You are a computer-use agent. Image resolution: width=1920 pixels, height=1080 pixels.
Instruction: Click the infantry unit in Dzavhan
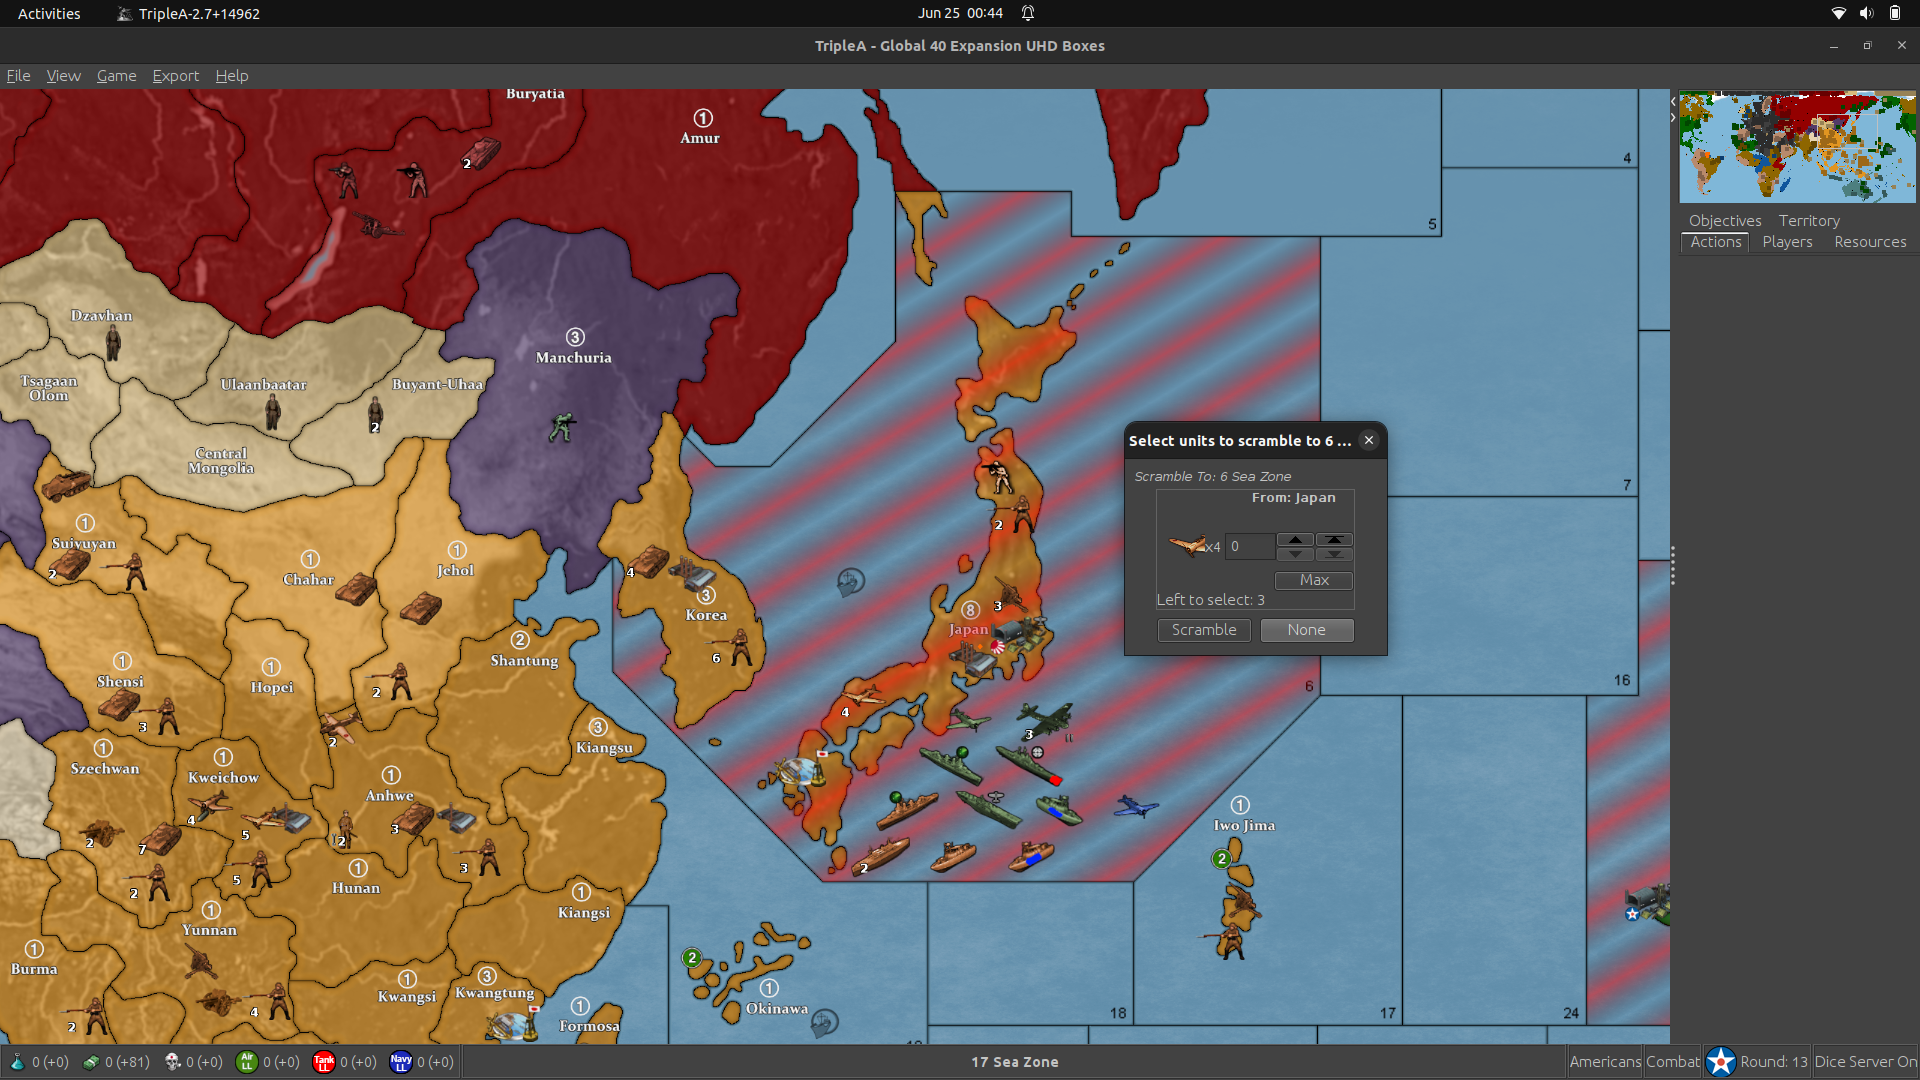[113, 343]
